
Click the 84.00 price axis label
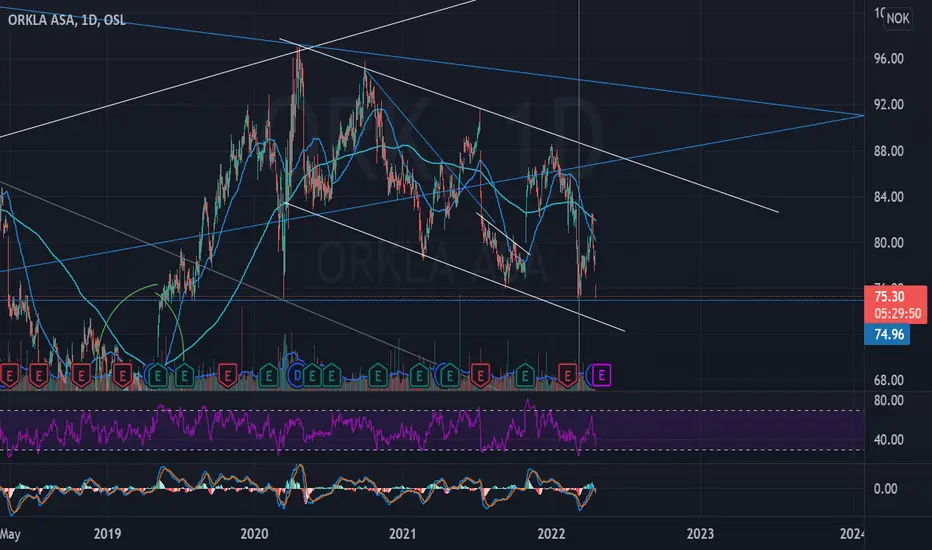pyautogui.click(x=889, y=196)
